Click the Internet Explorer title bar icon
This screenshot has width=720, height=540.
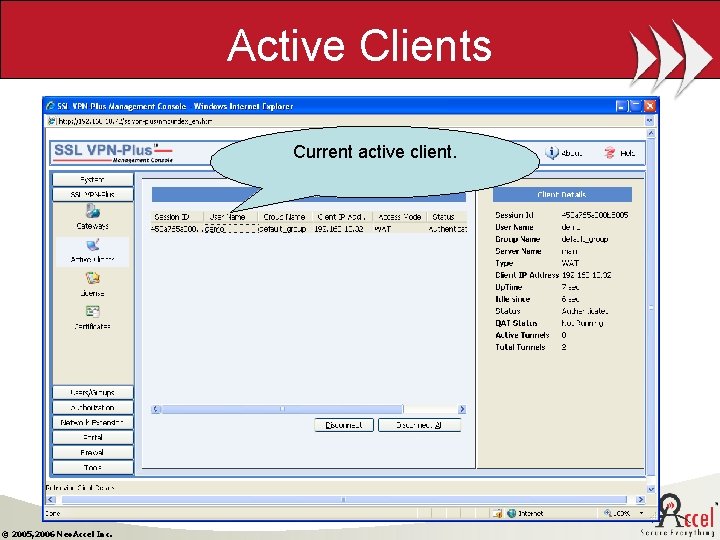[x=50, y=106]
